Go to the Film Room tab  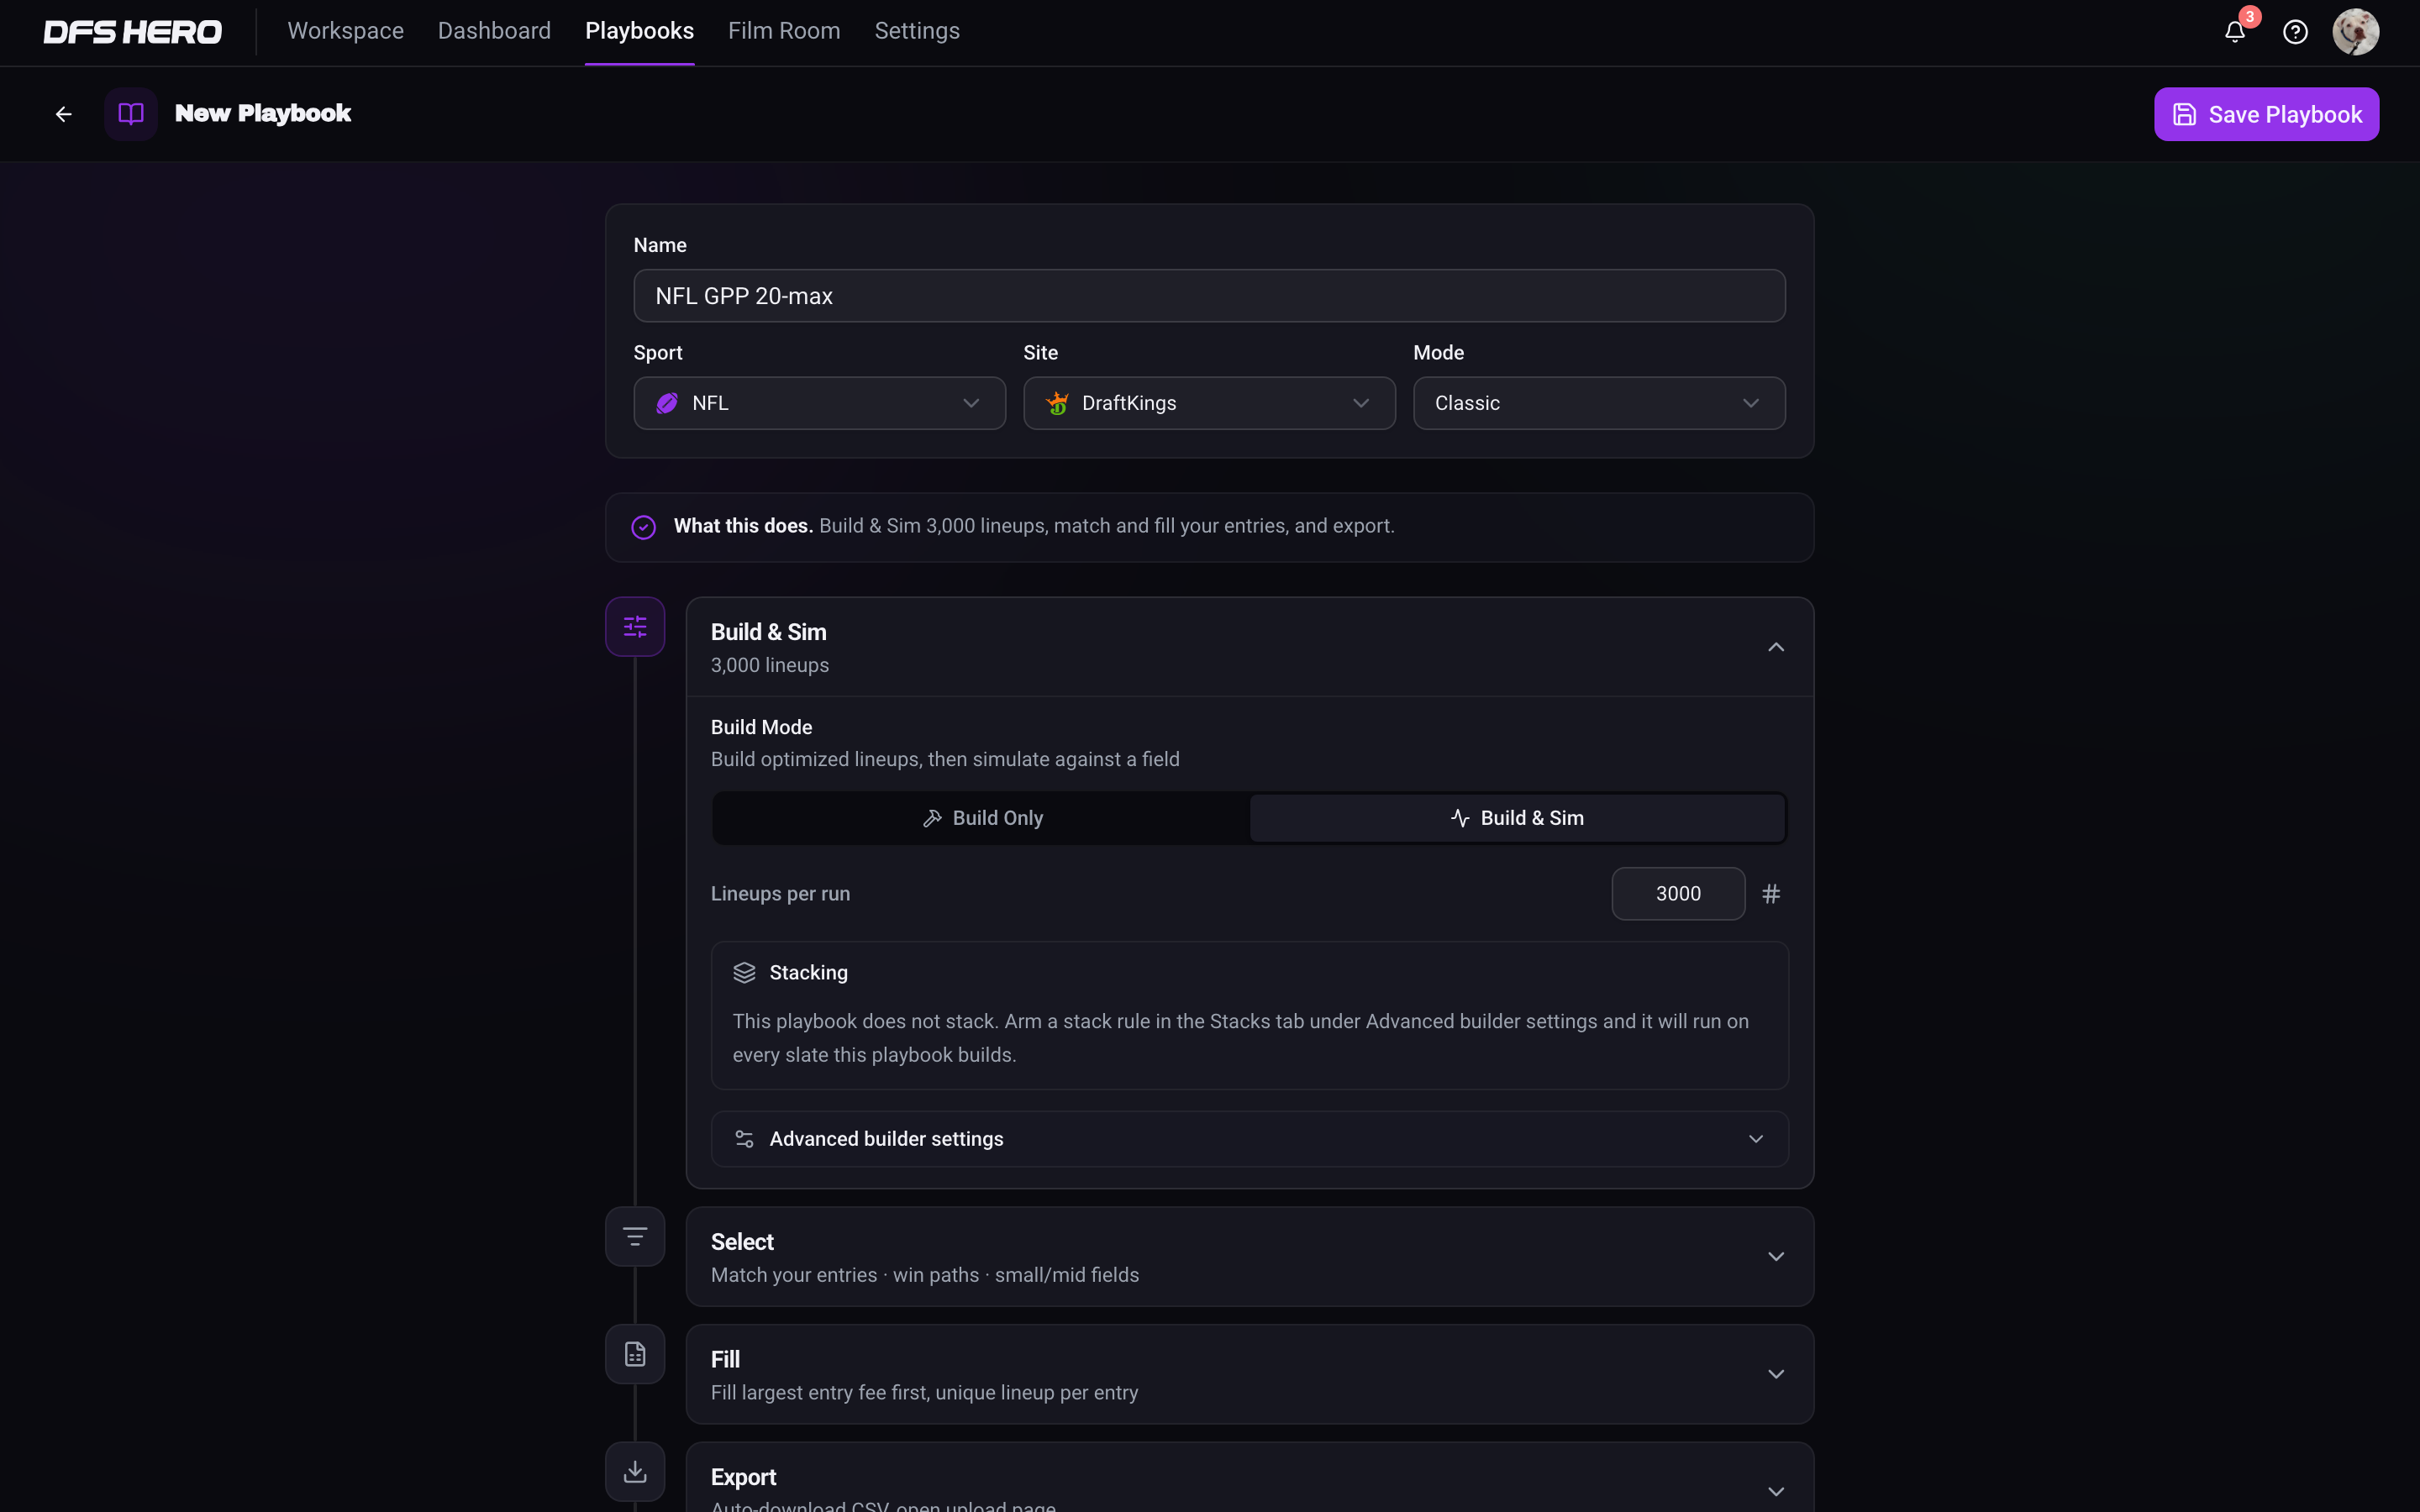[x=784, y=31]
